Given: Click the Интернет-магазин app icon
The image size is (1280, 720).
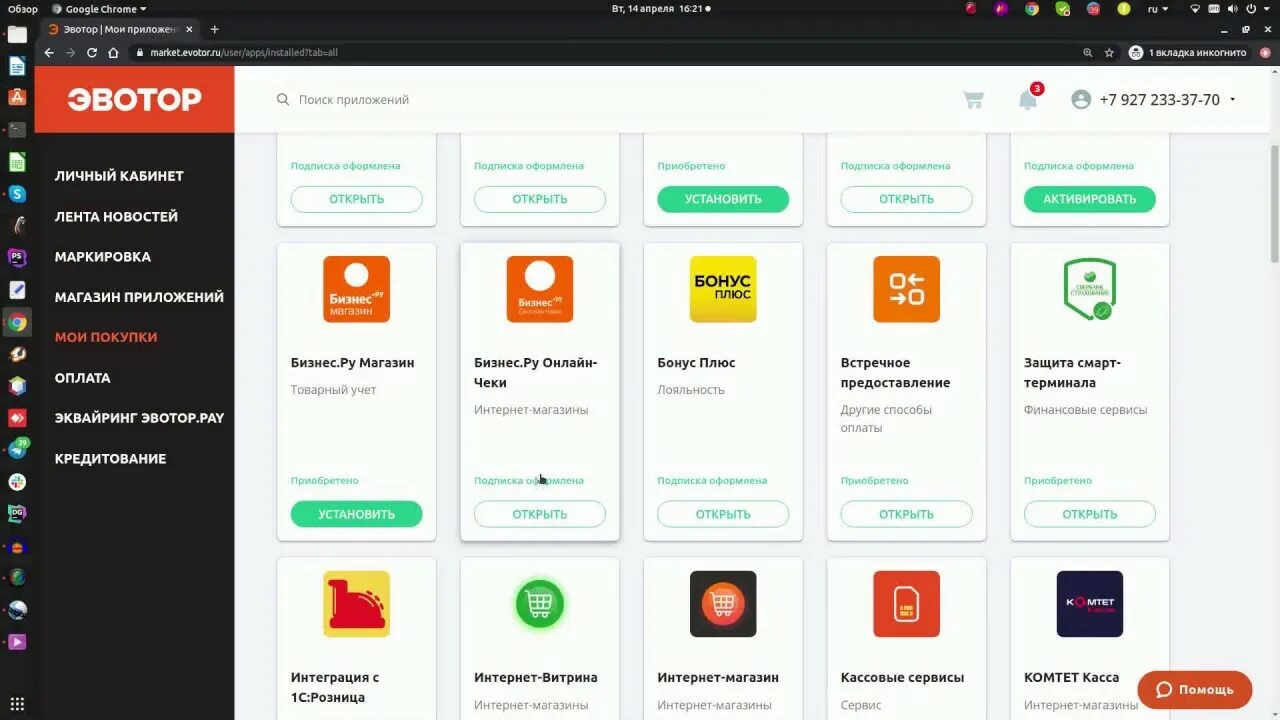Looking at the screenshot, I should 723,604.
